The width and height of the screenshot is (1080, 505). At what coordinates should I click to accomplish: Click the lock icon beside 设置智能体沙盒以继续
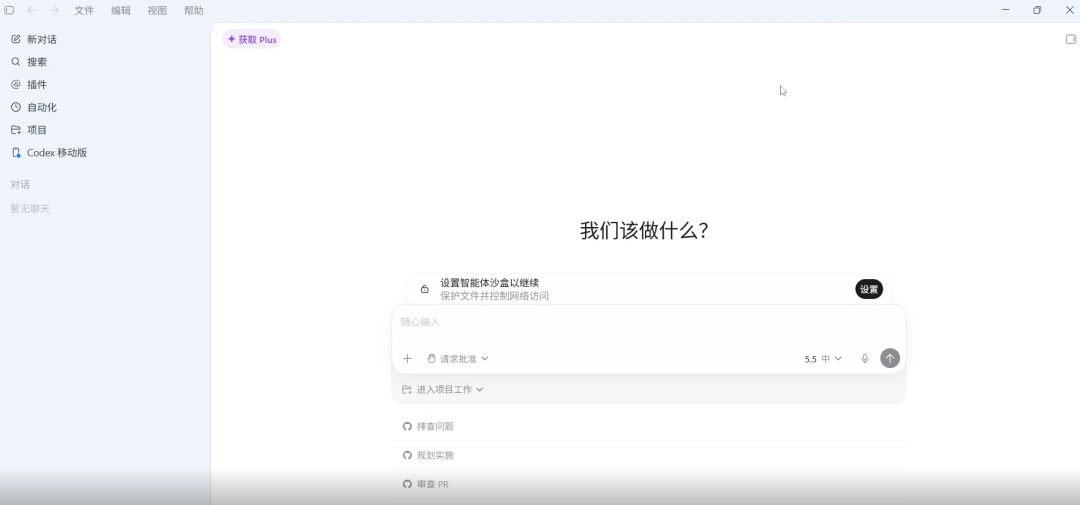[424, 289]
